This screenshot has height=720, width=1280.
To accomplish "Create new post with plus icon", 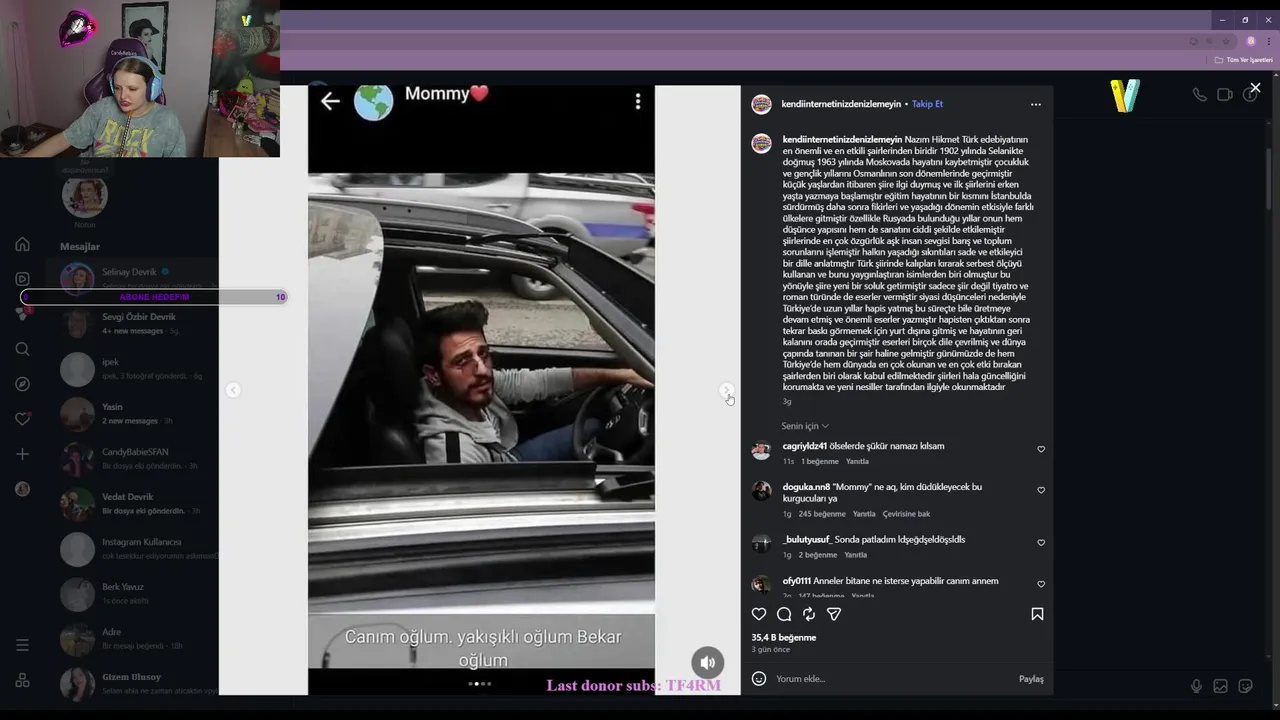I will (22, 454).
